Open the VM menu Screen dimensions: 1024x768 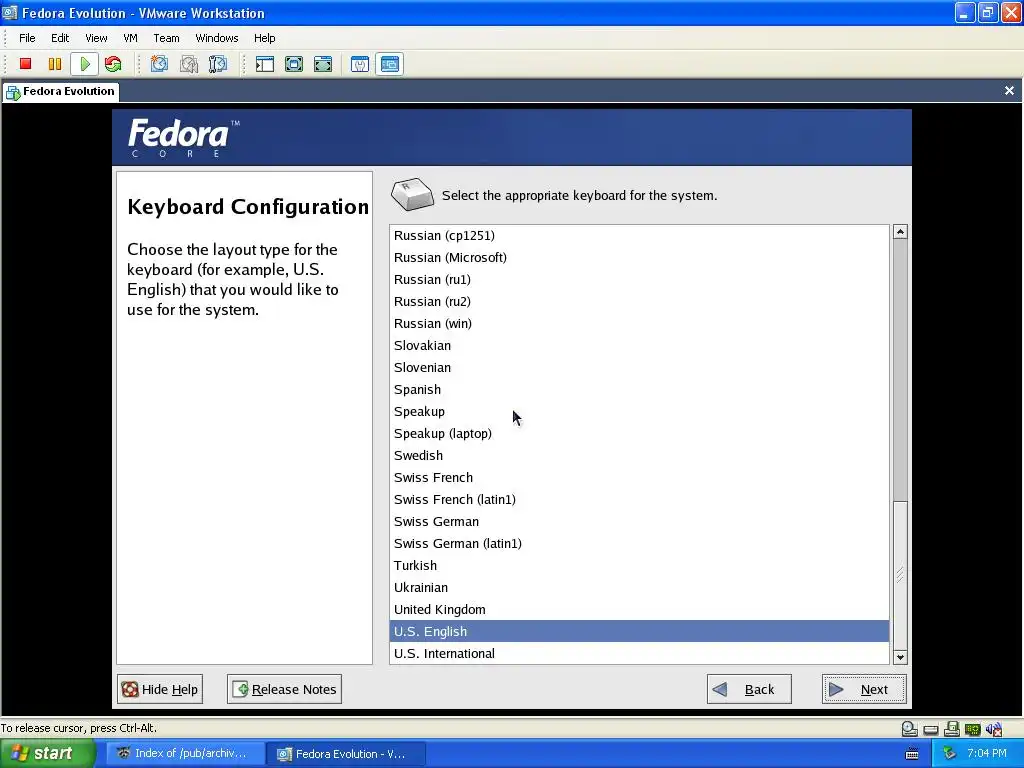click(130, 38)
